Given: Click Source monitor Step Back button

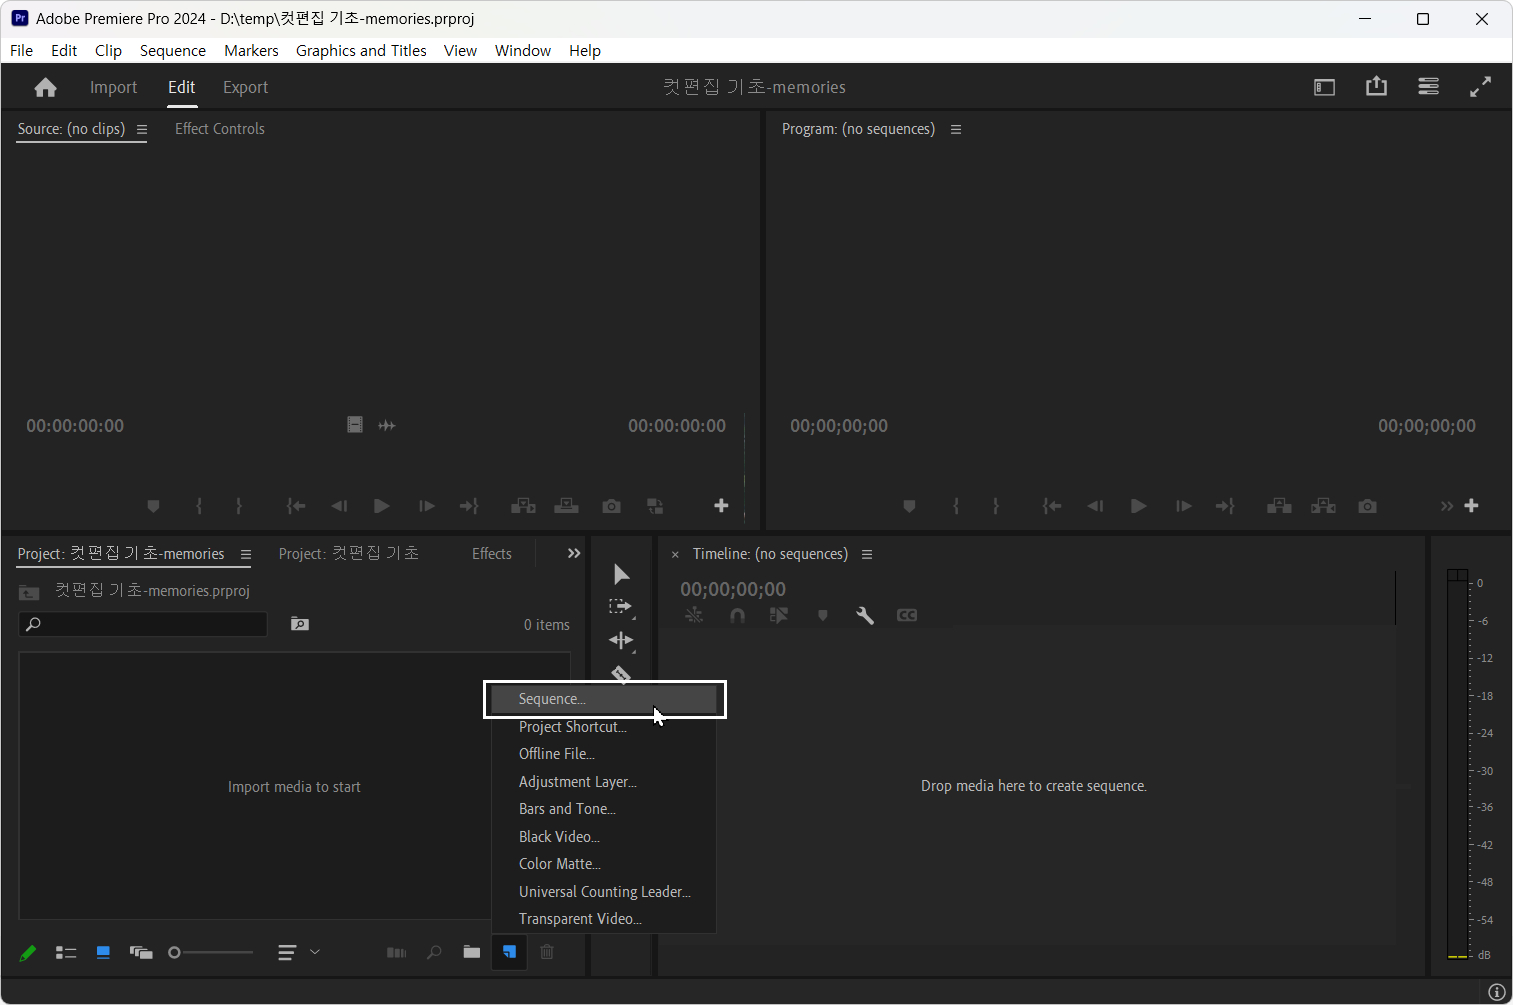Looking at the screenshot, I should (x=339, y=506).
